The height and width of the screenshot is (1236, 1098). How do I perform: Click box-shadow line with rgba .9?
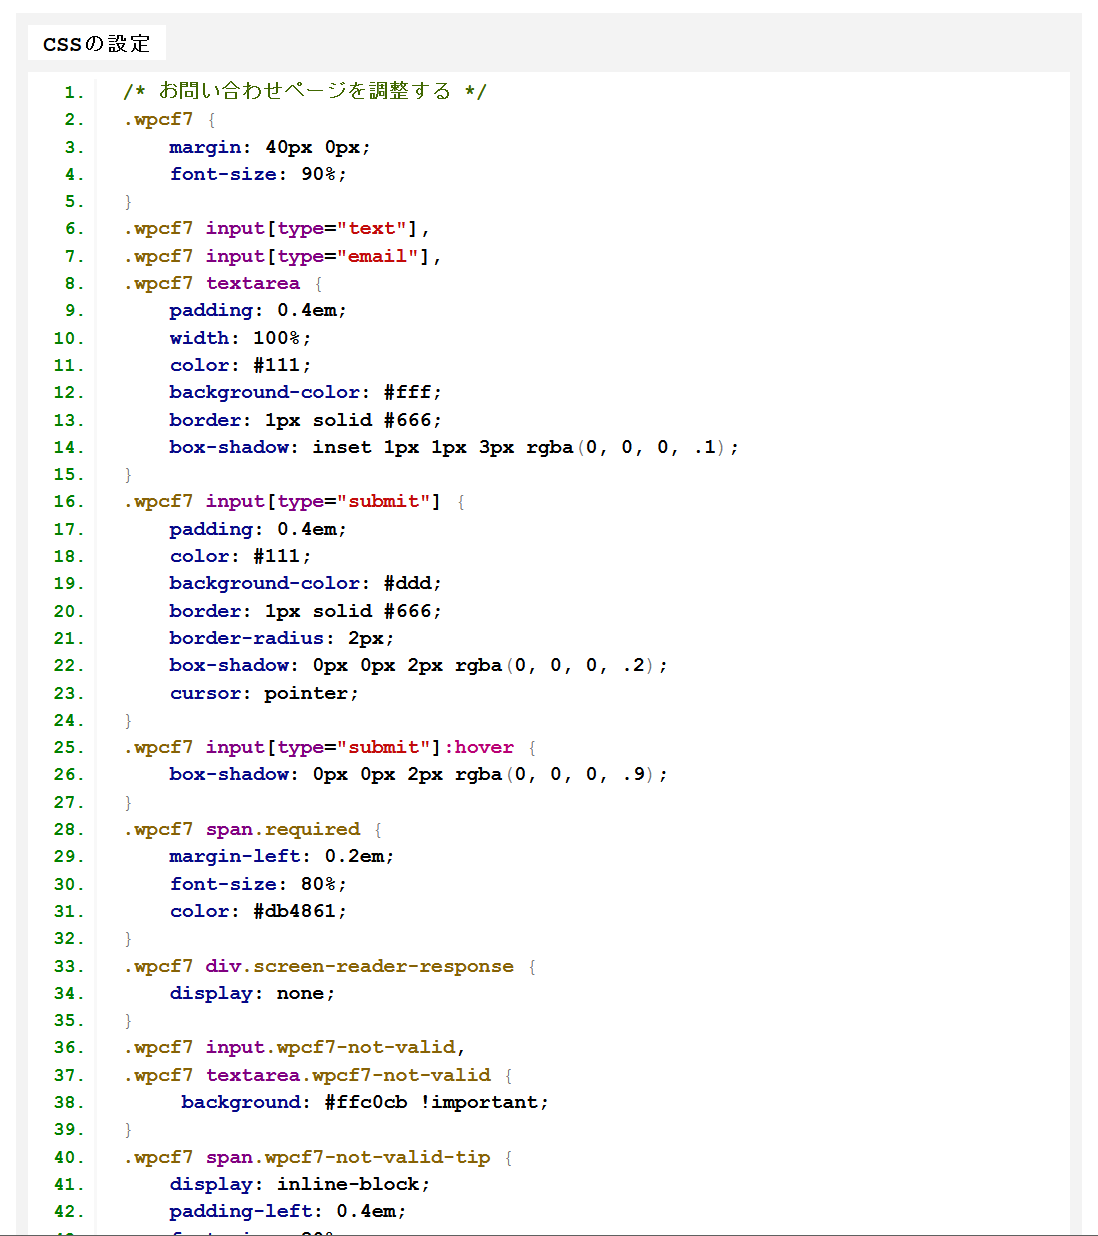(418, 775)
